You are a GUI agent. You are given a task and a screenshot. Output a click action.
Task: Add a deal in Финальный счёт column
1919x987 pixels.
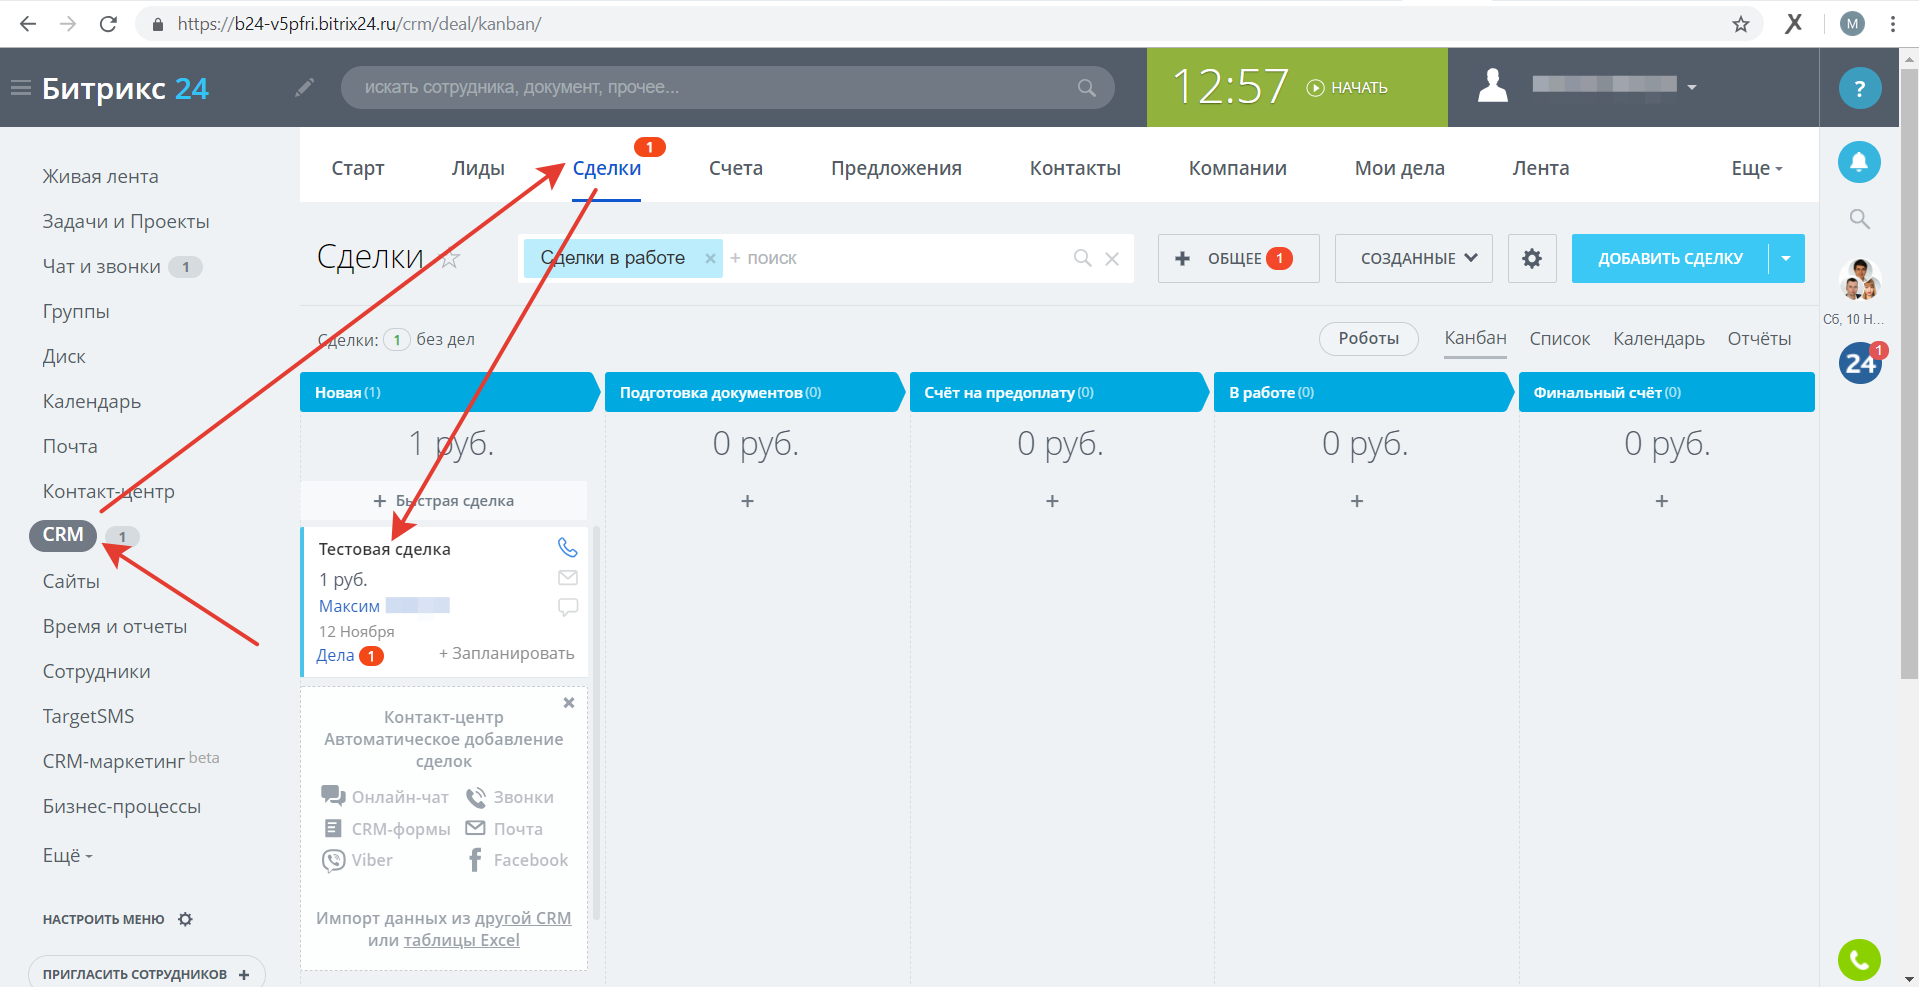pyautogui.click(x=1662, y=501)
